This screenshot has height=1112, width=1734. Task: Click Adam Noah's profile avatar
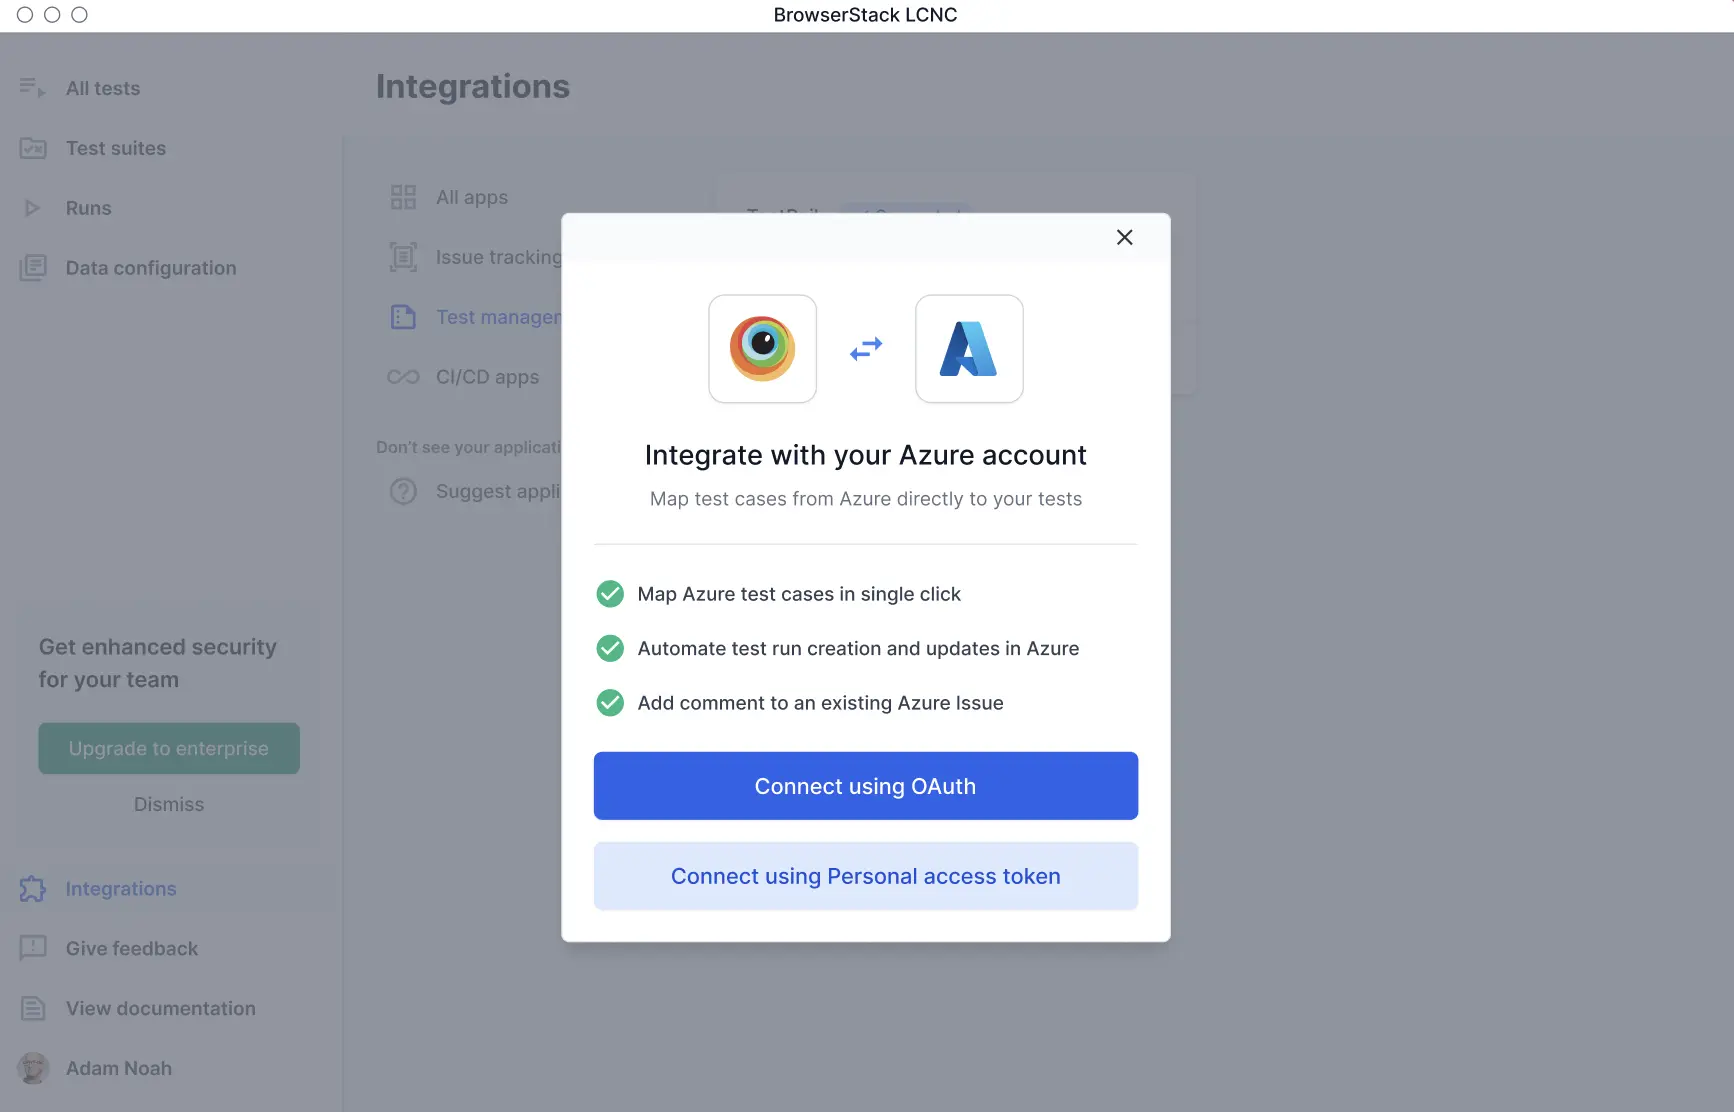click(x=33, y=1068)
